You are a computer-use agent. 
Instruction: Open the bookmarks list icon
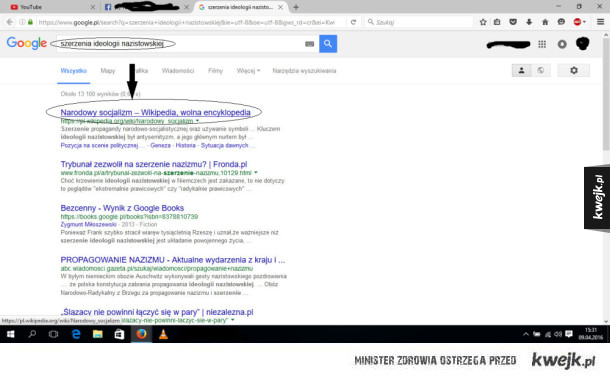[497, 22]
